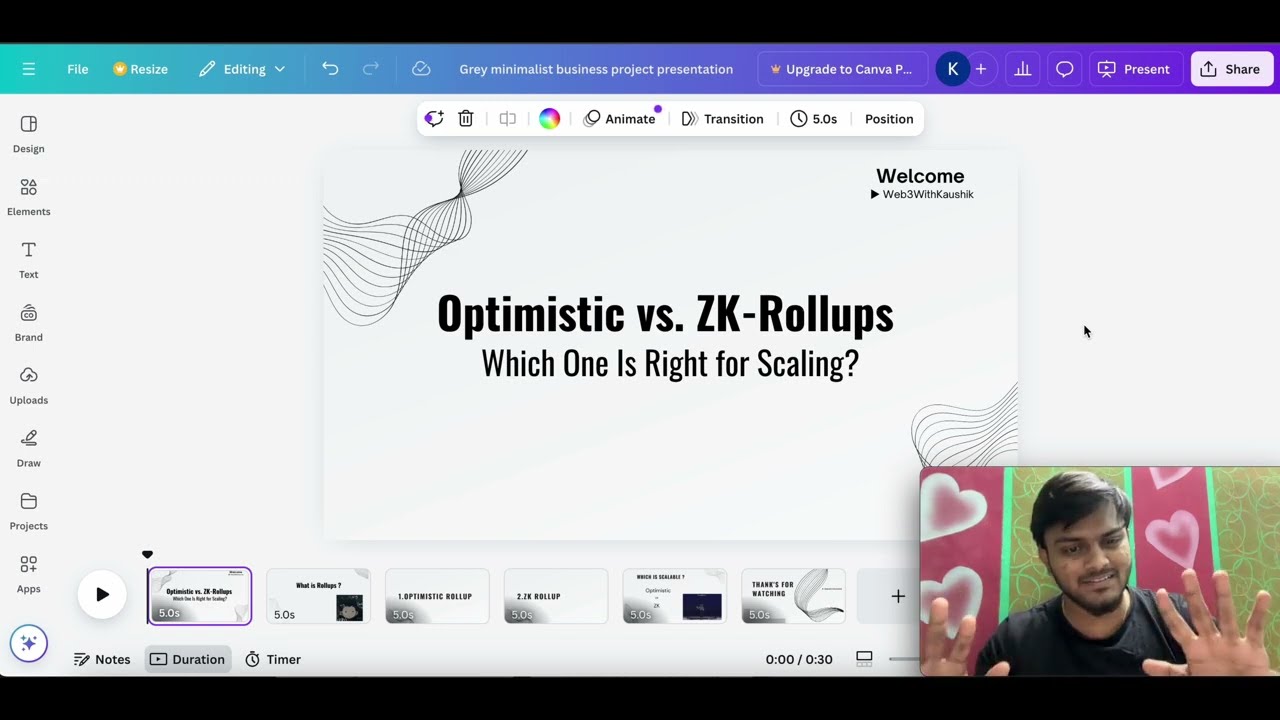1280x720 pixels.
Task: Toggle the Duration view
Action: 188,659
